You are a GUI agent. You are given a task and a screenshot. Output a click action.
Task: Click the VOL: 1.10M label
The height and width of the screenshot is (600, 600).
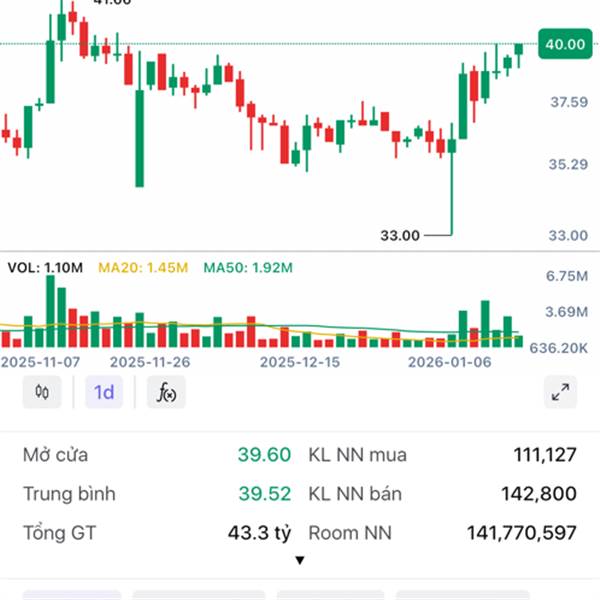point(45,267)
